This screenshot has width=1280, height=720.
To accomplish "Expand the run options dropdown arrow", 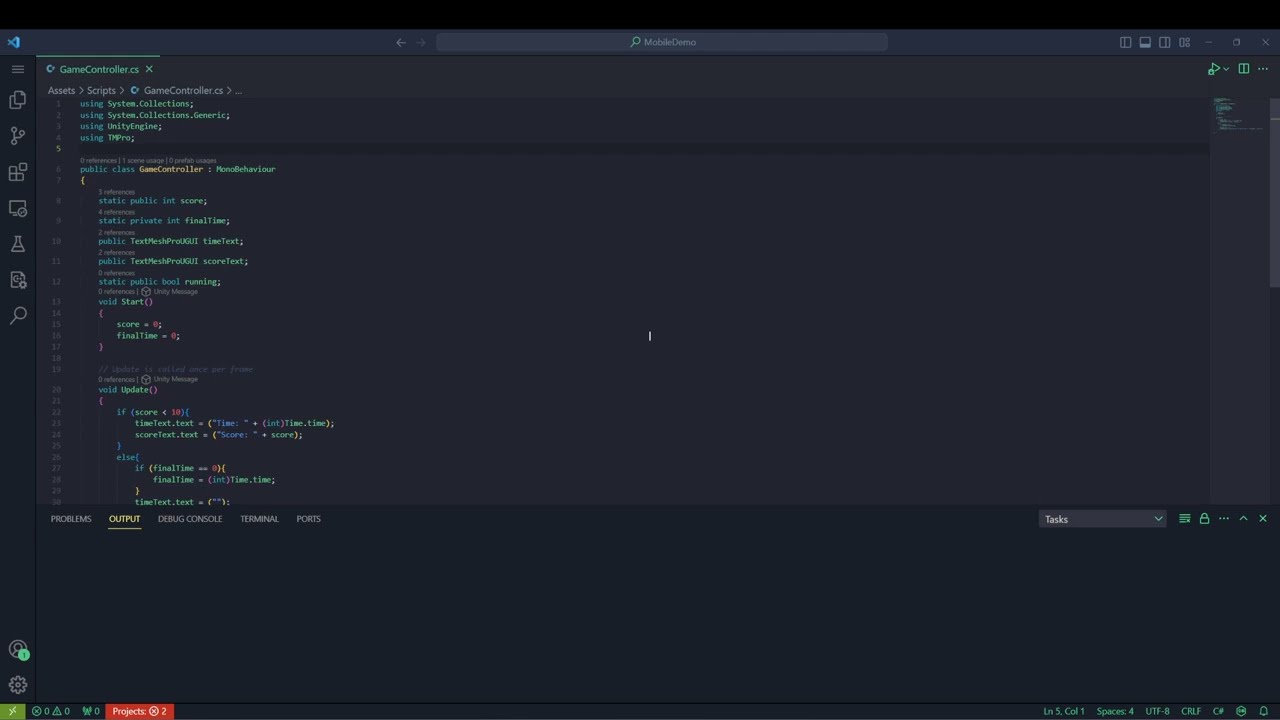I will click(1226, 69).
